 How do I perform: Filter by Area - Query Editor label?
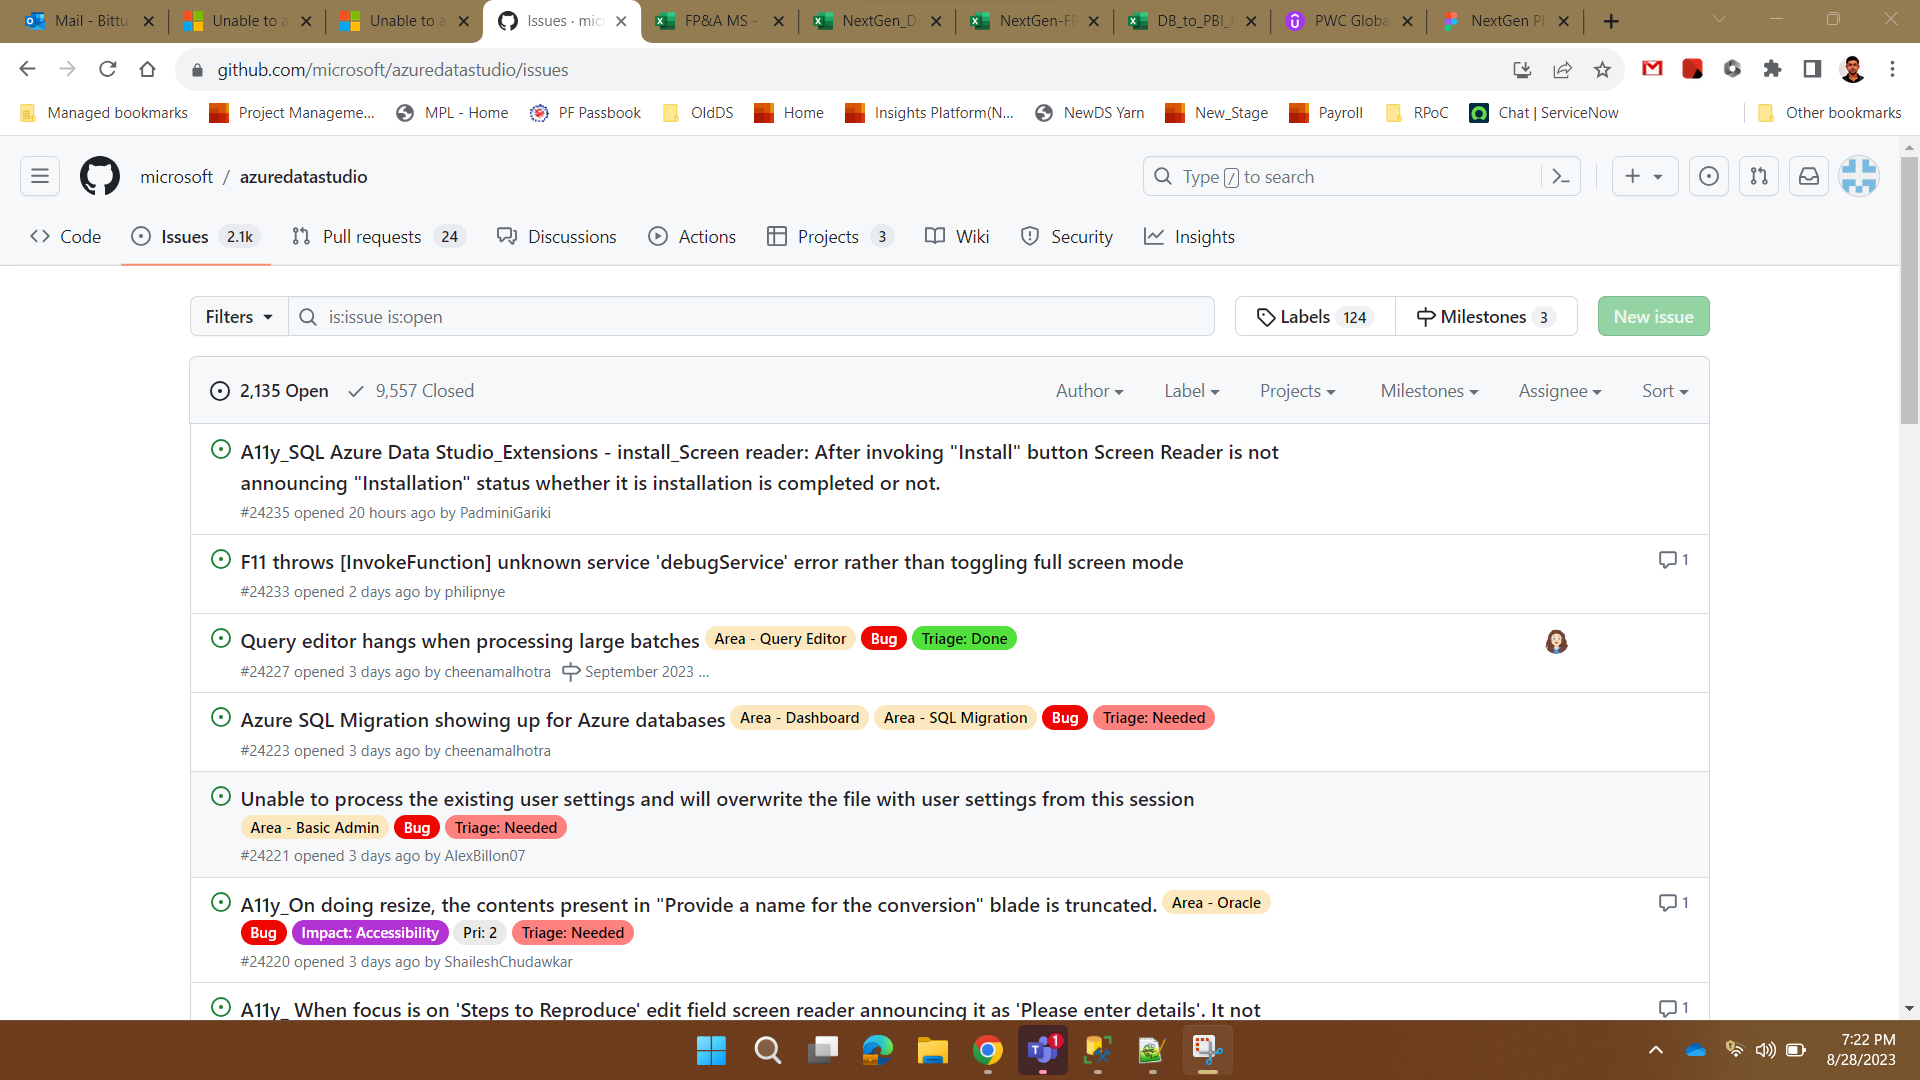tap(780, 639)
